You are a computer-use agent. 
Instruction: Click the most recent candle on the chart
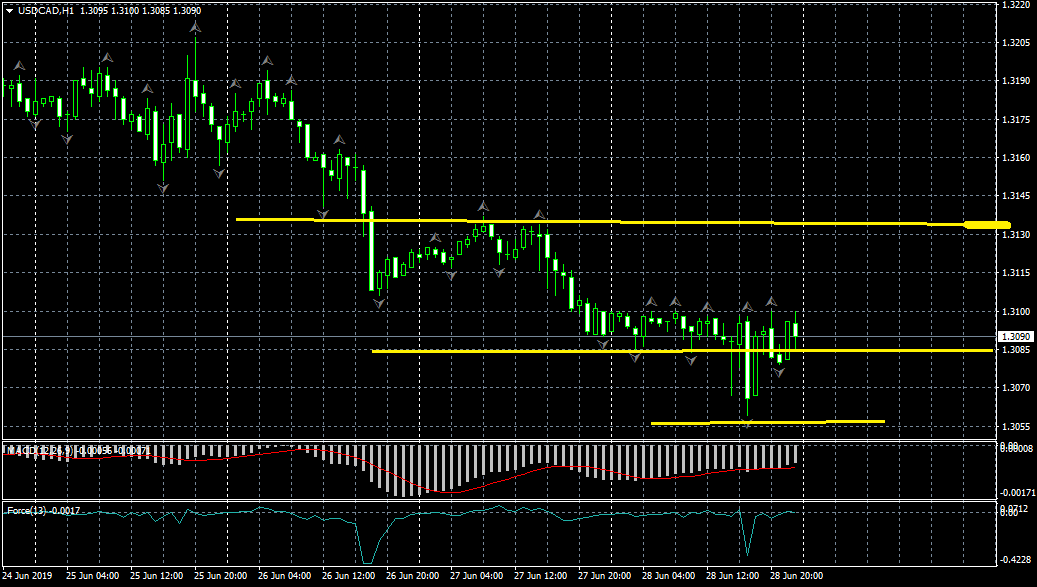pos(795,328)
